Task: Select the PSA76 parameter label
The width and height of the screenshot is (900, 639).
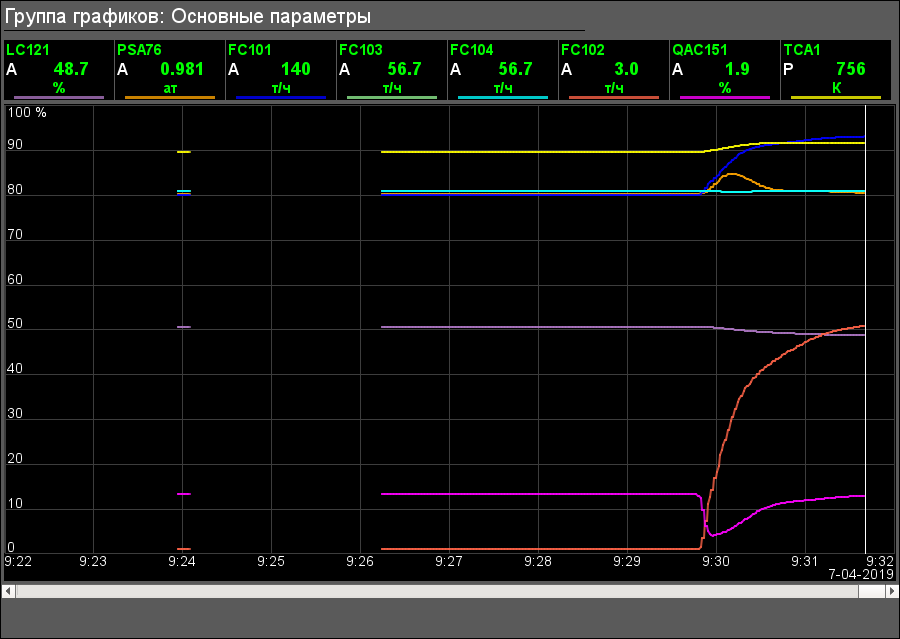Action: pyautogui.click(x=139, y=50)
